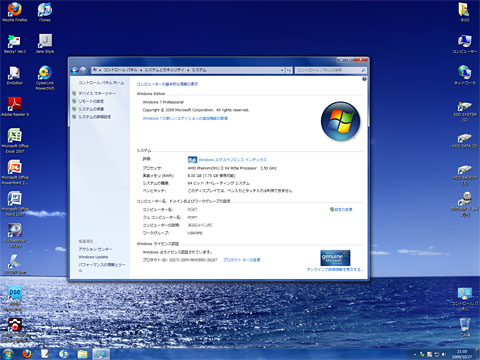This screenshot has width=480, height=360.
Task: Select the Jane Style desktop icon
Action: pyautogui.click(x=45, y=43)
